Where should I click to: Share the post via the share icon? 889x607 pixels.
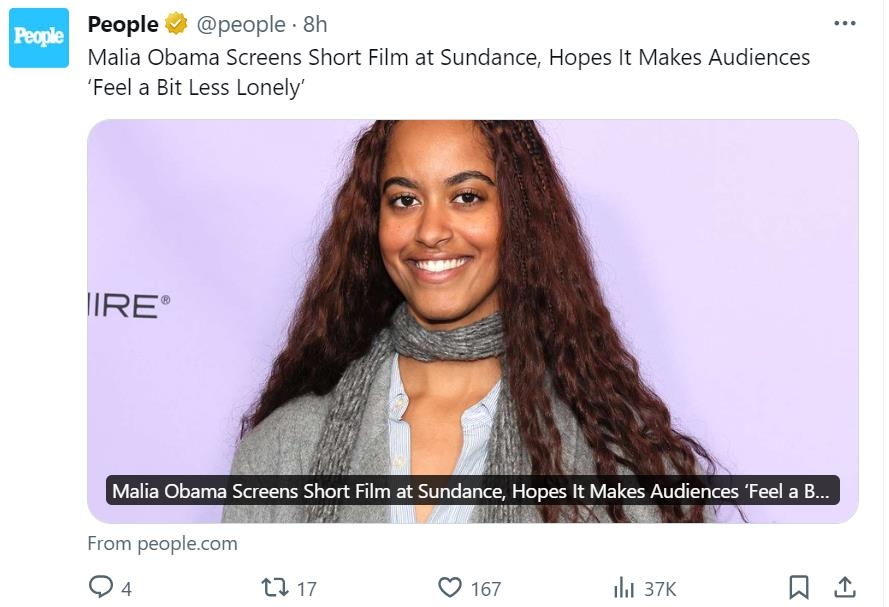tap(844, 587)
